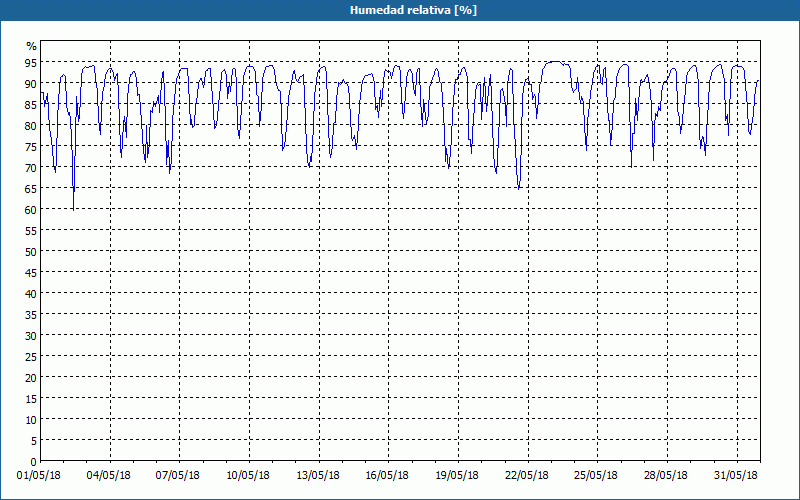Image resolution: width=800 pixels, height=500 pixels.
Task: Click the 30 value on the y-axis
Action: (x=31, y=336)
